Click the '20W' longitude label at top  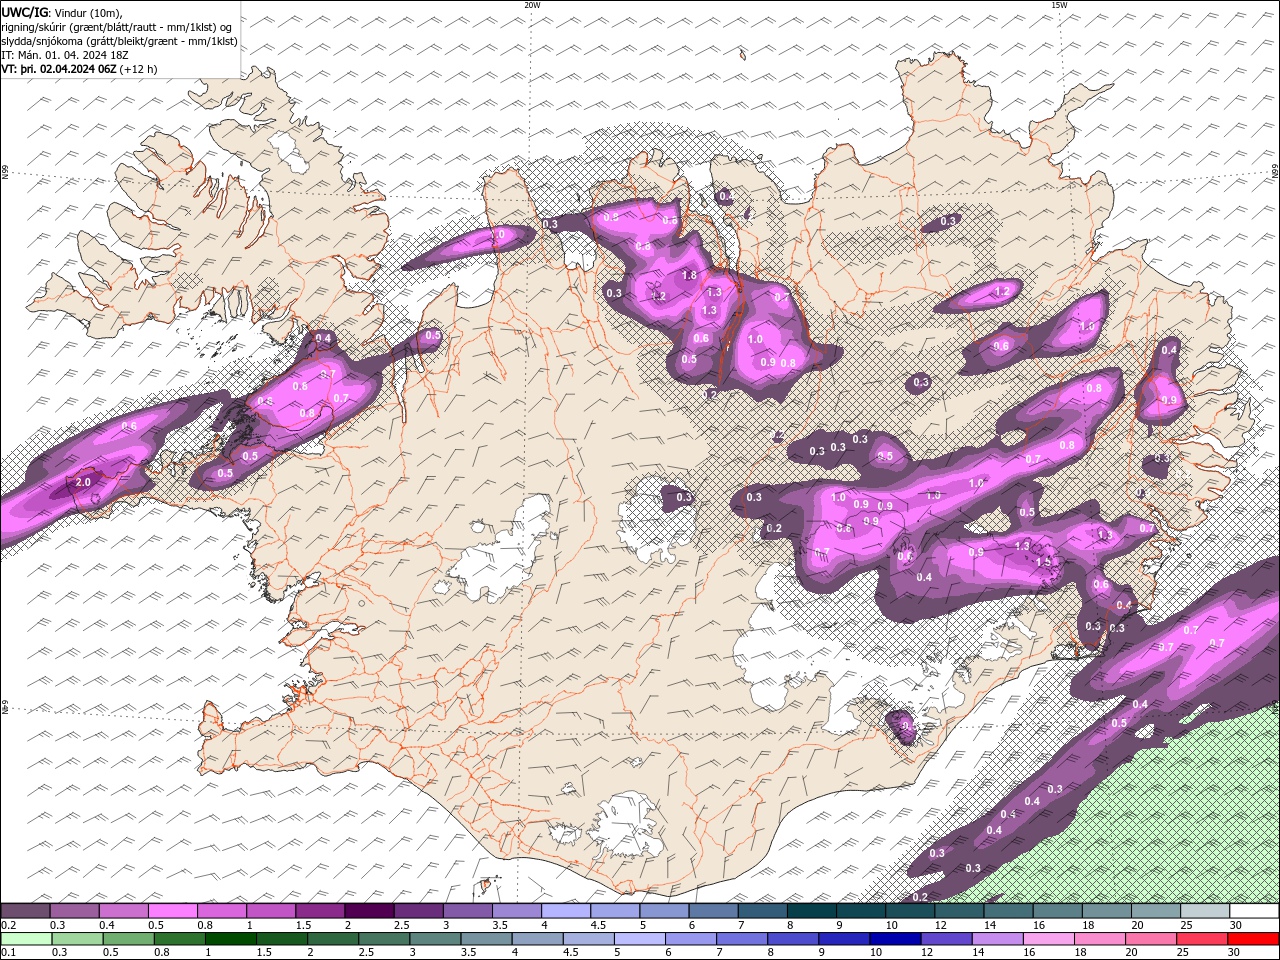click(532, 5)
